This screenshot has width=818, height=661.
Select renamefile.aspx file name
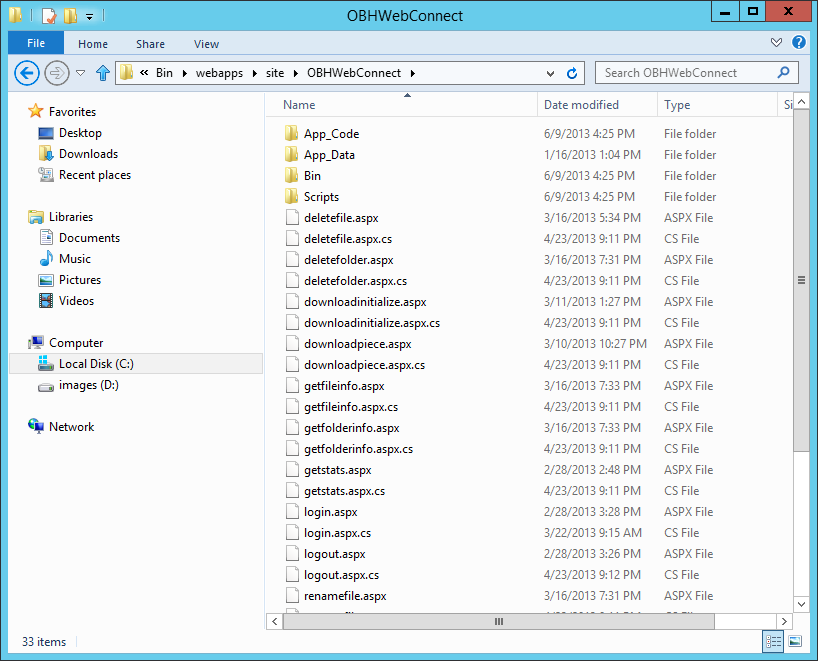coord(345,596)
